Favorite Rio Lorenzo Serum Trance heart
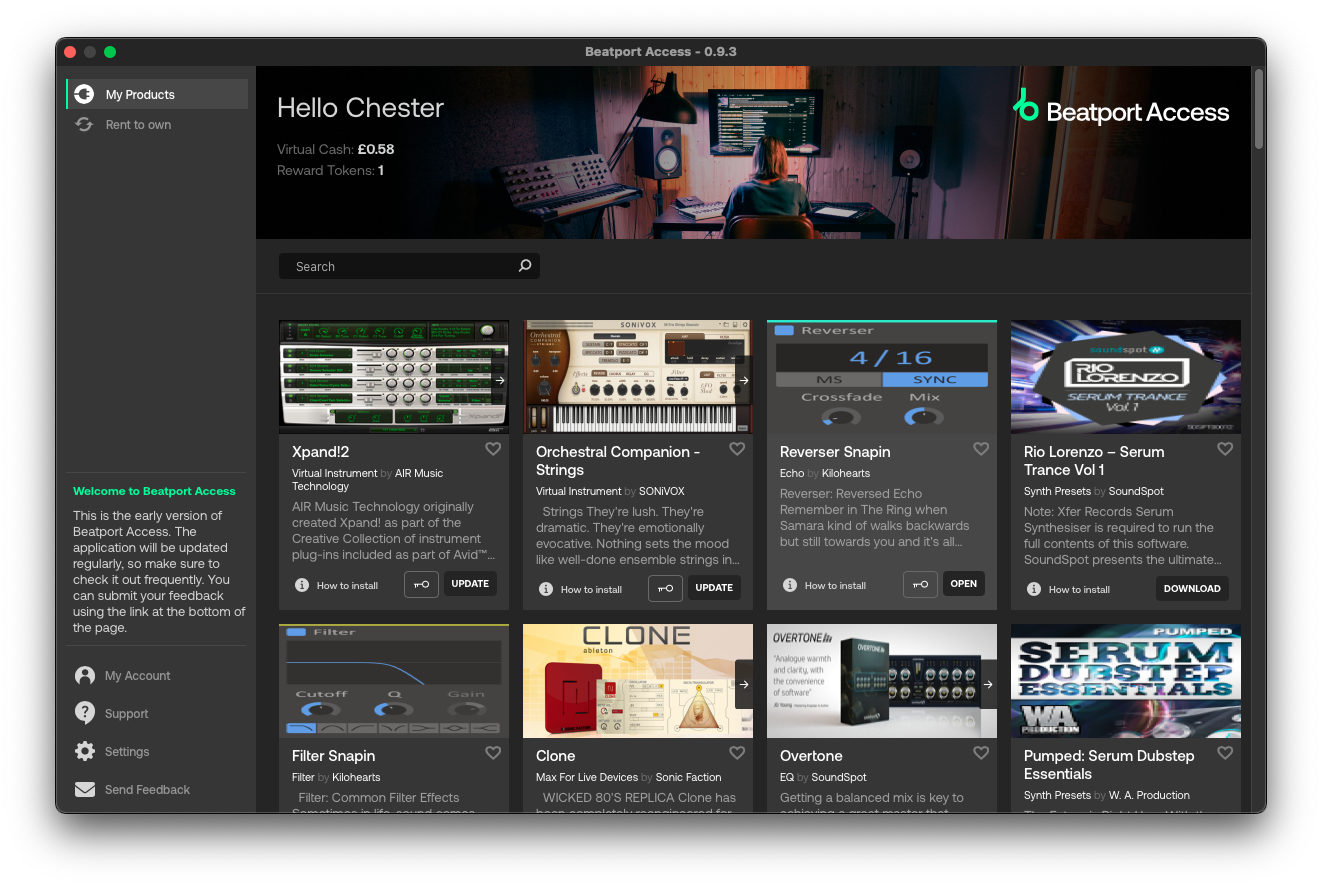The image size is (1322, 887). click(1225, 449)
